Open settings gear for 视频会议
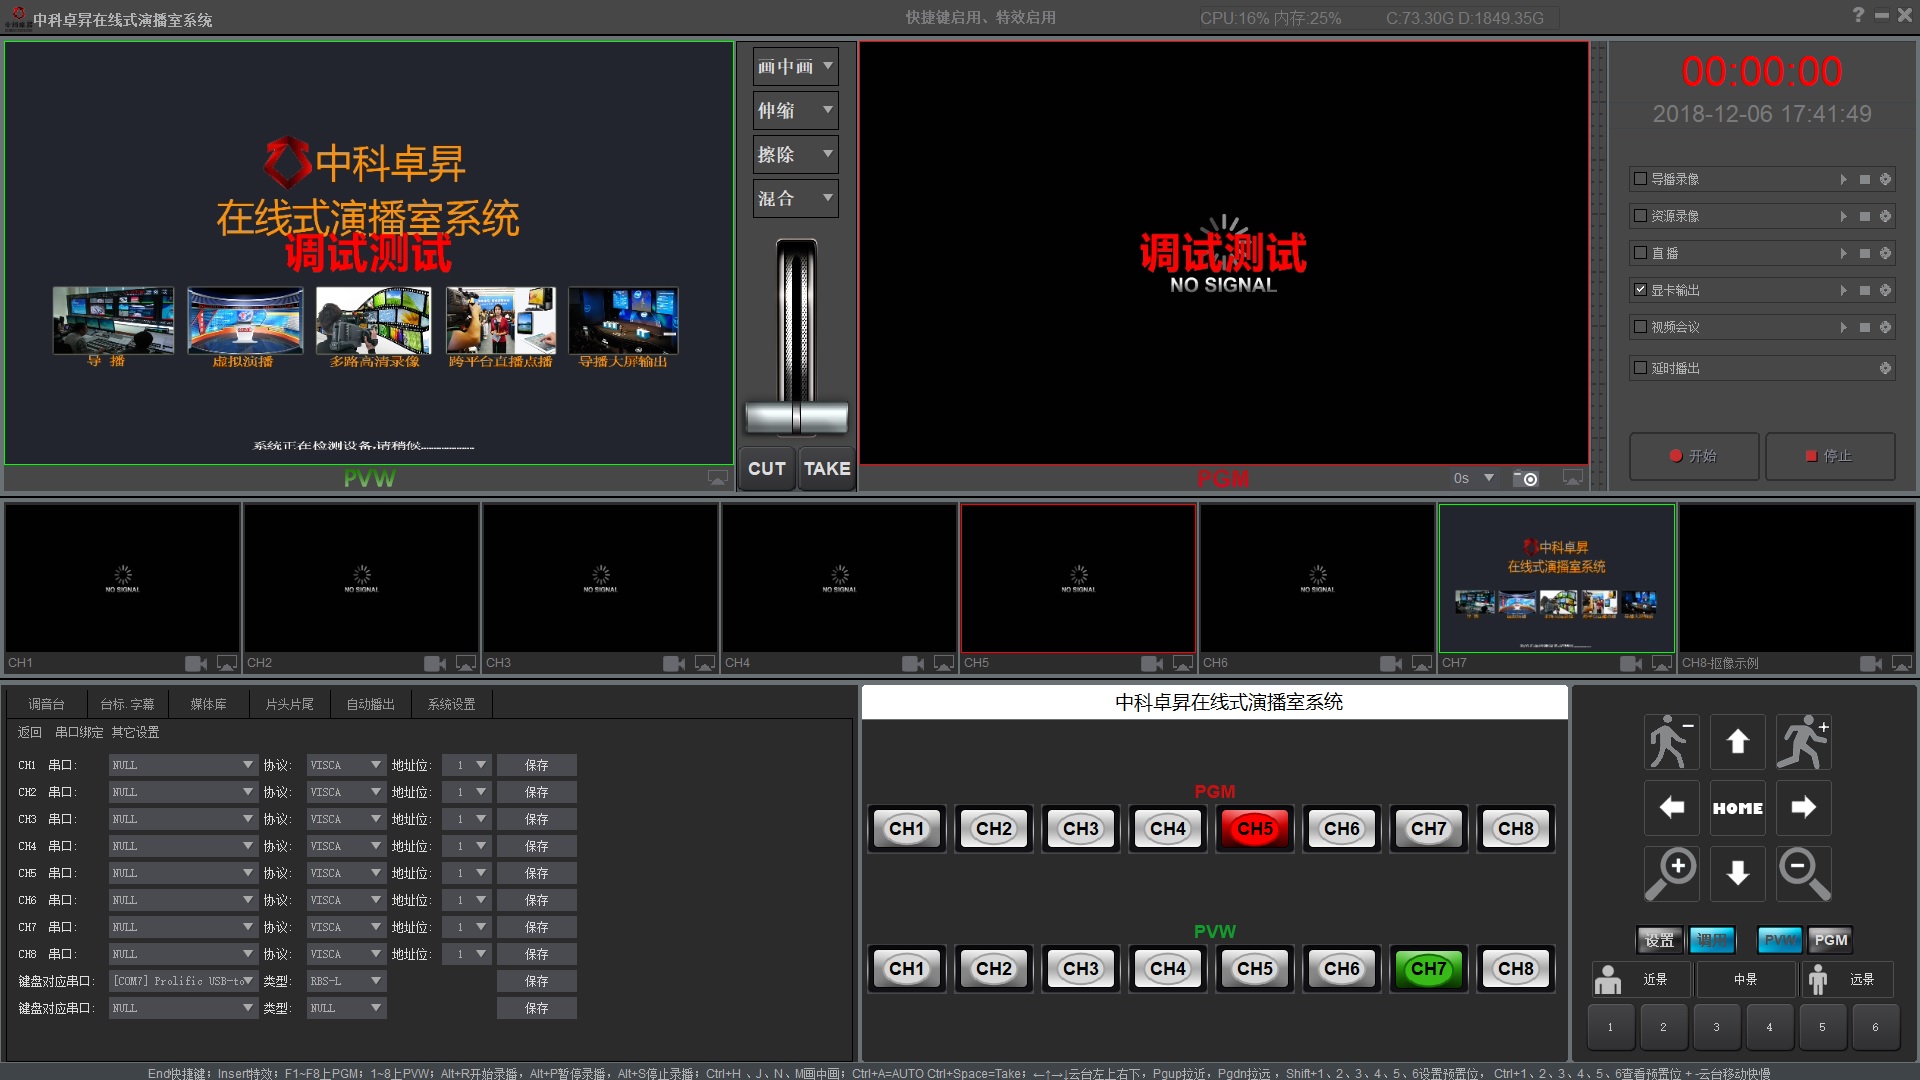Viewport: 1920px width, 1080px height. [1885, 327]
